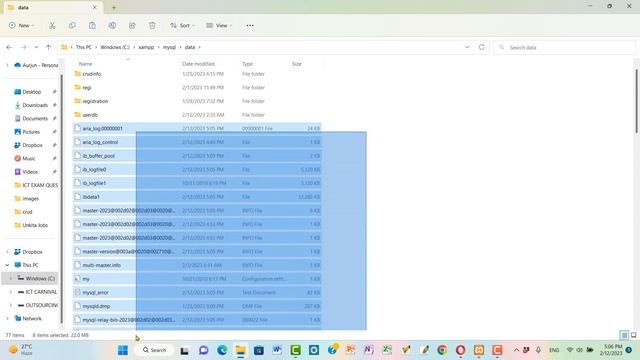Open the Windows Start menu
Image resolution: width=640 pixels, height=360 pixels.
(123, 350)
